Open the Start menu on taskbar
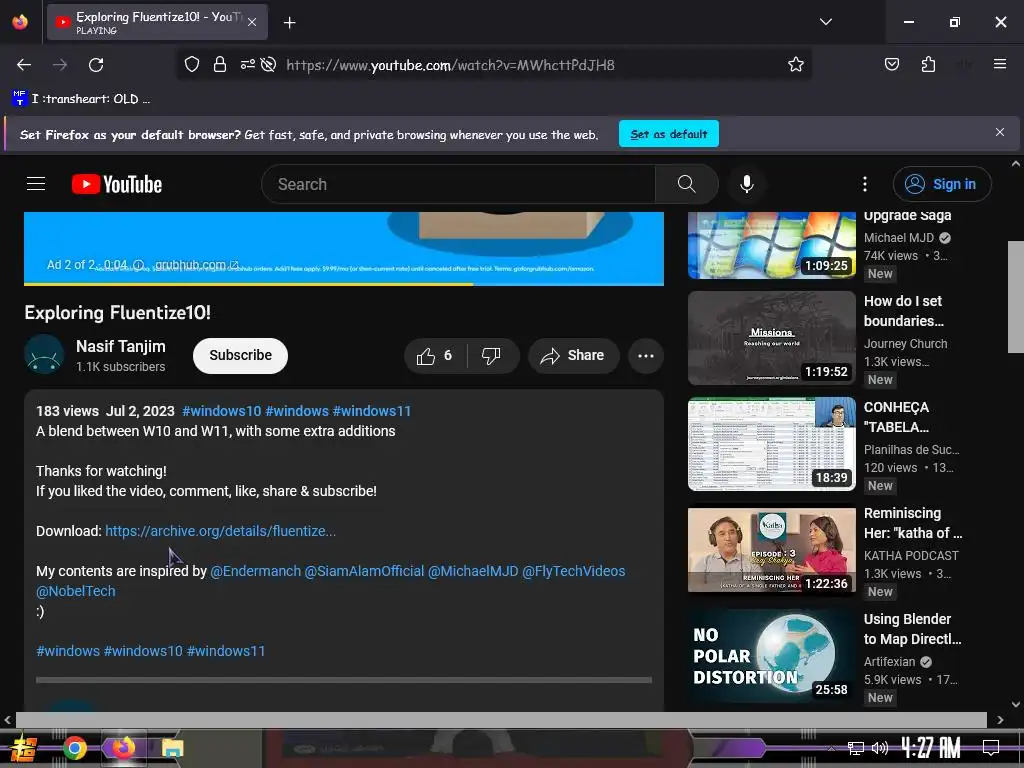 (x=24, y=748)
